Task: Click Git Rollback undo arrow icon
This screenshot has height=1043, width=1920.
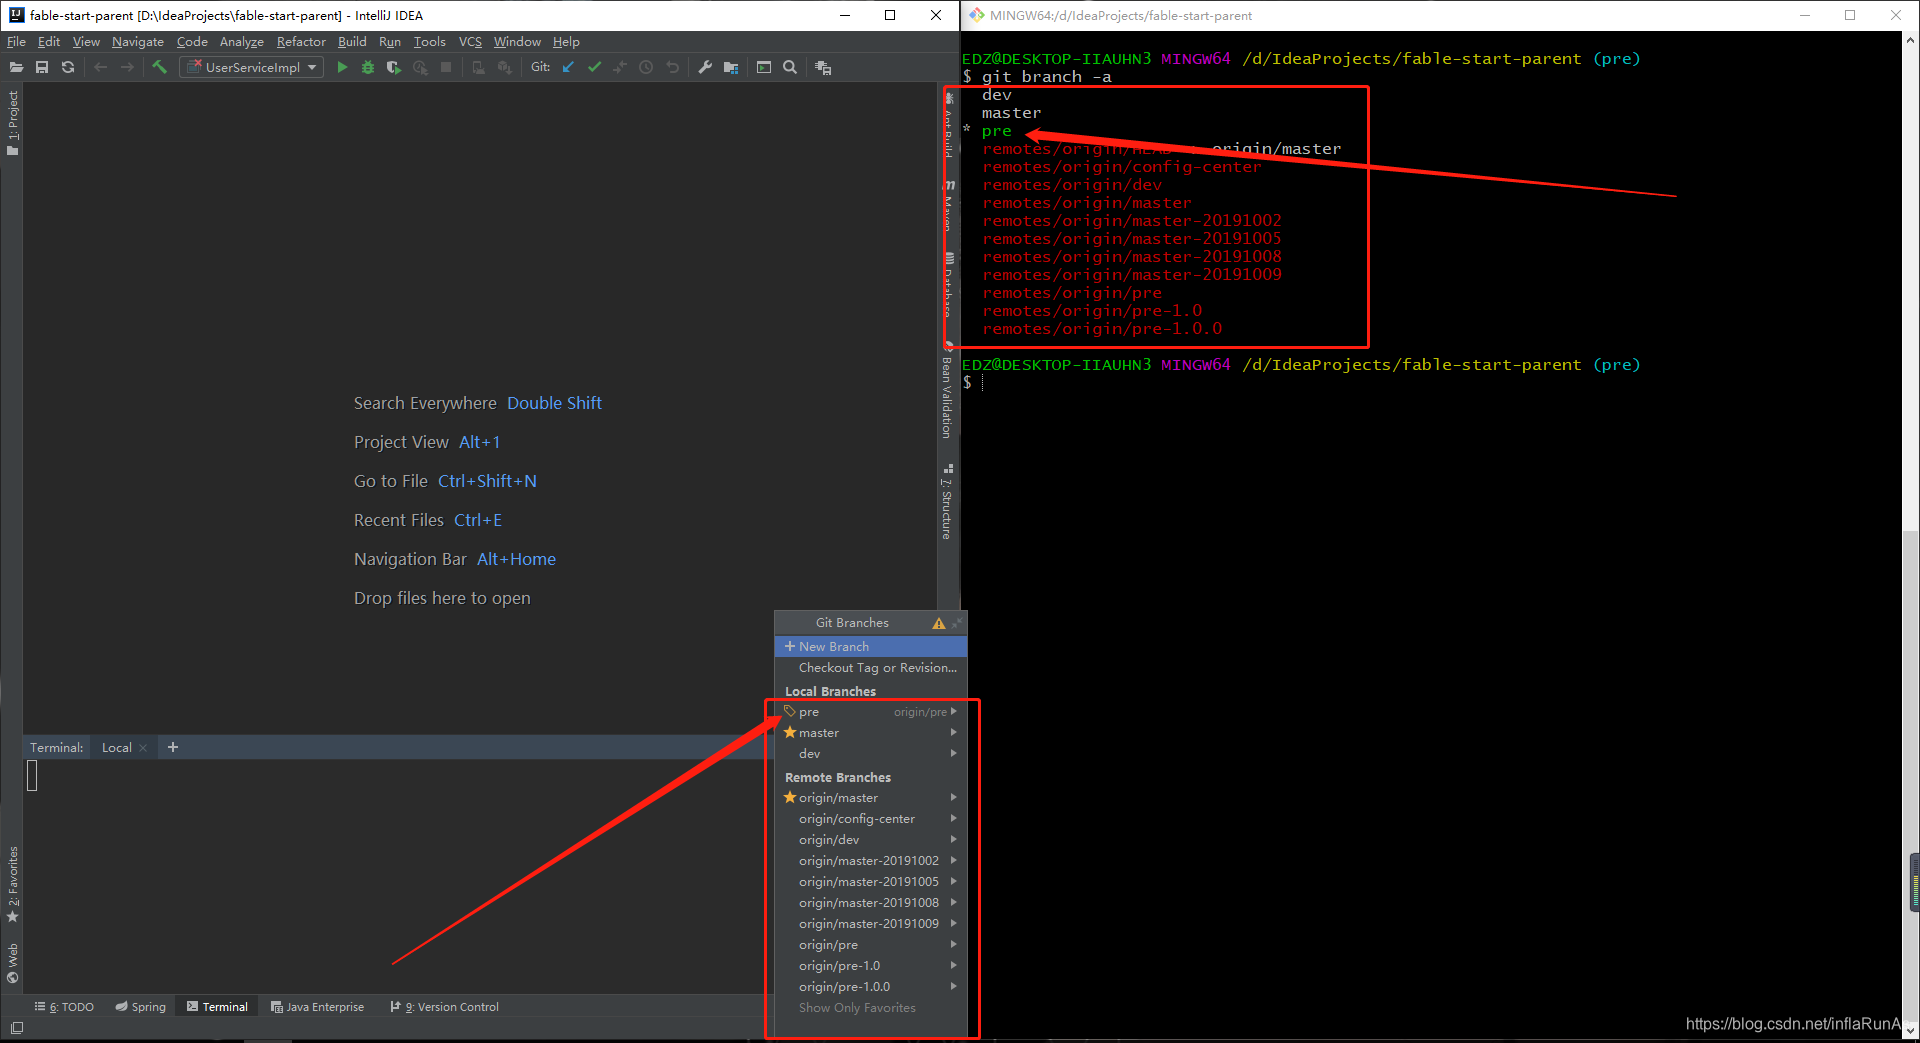Action: pyautogui.click(x=672, y=67)
